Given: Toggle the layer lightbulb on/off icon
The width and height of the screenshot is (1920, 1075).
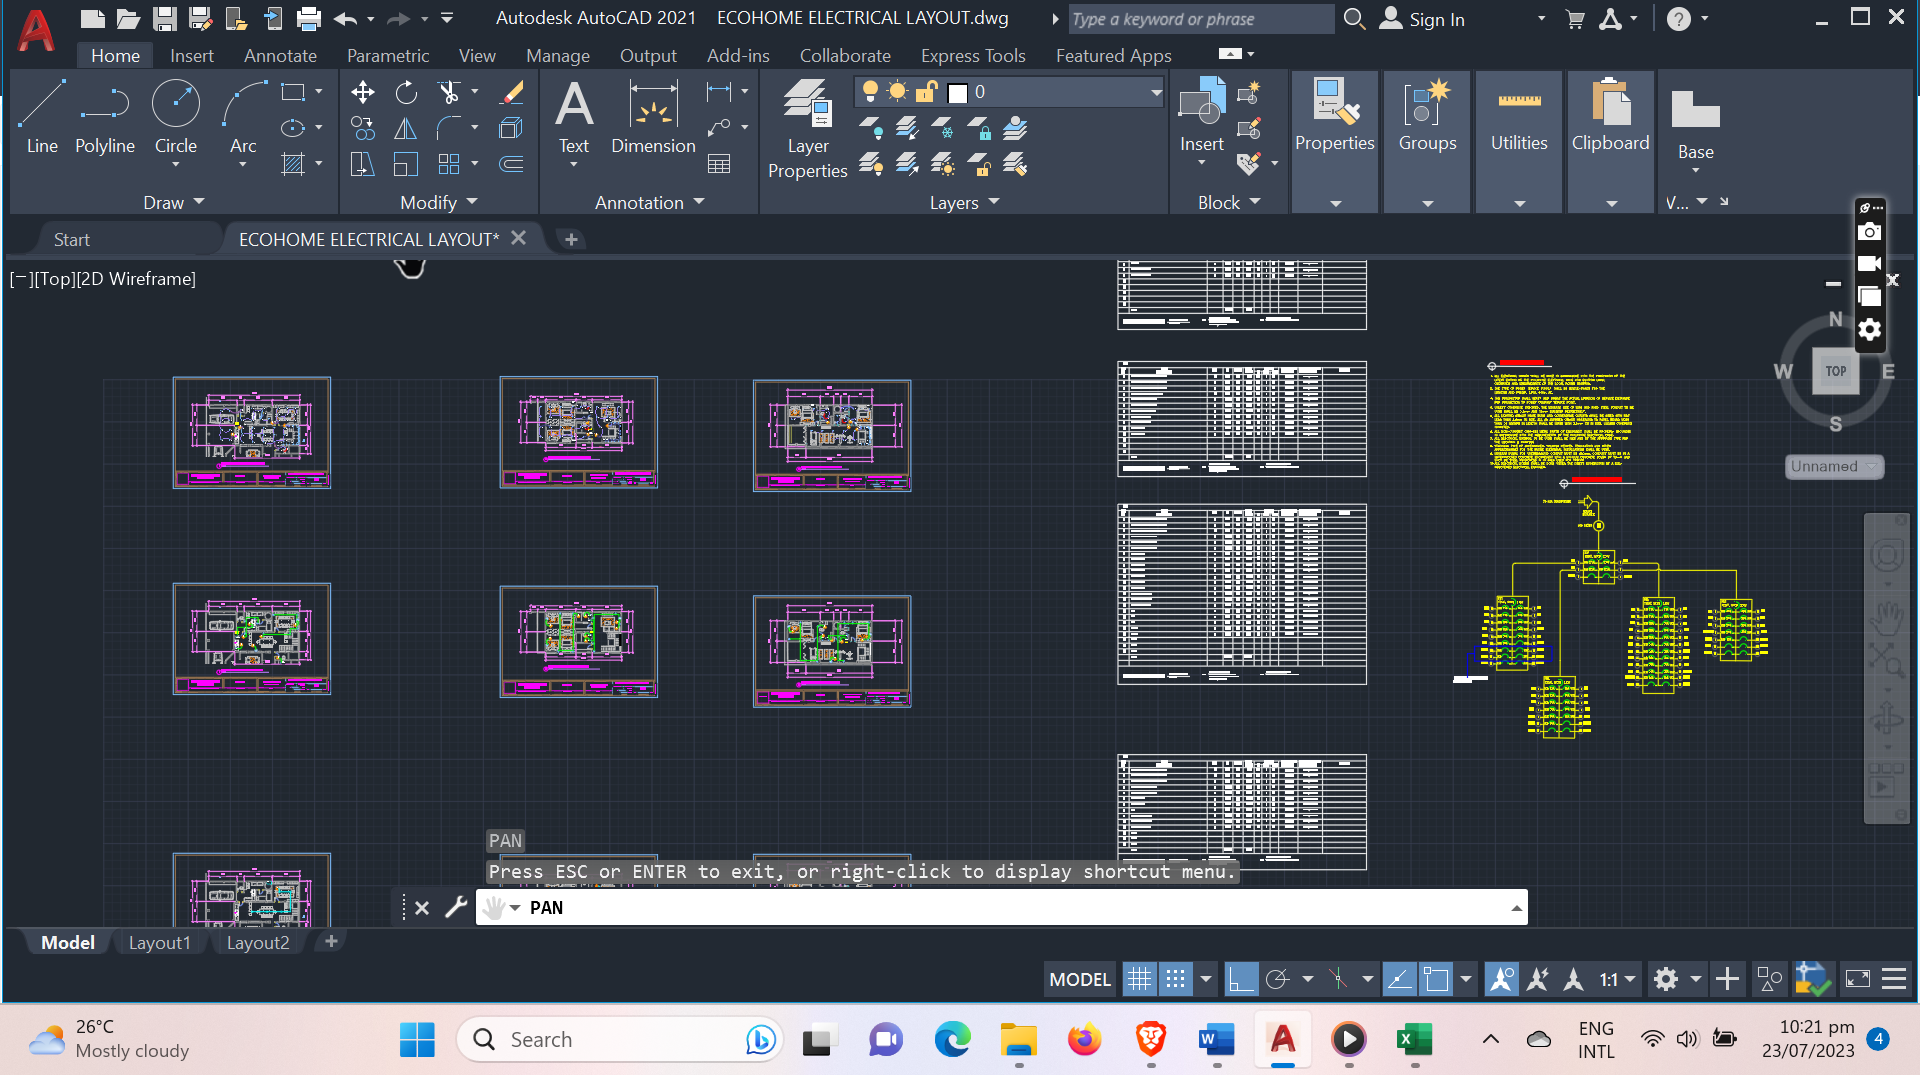Looking at the screenshot, I should click(x=870, y=92).
